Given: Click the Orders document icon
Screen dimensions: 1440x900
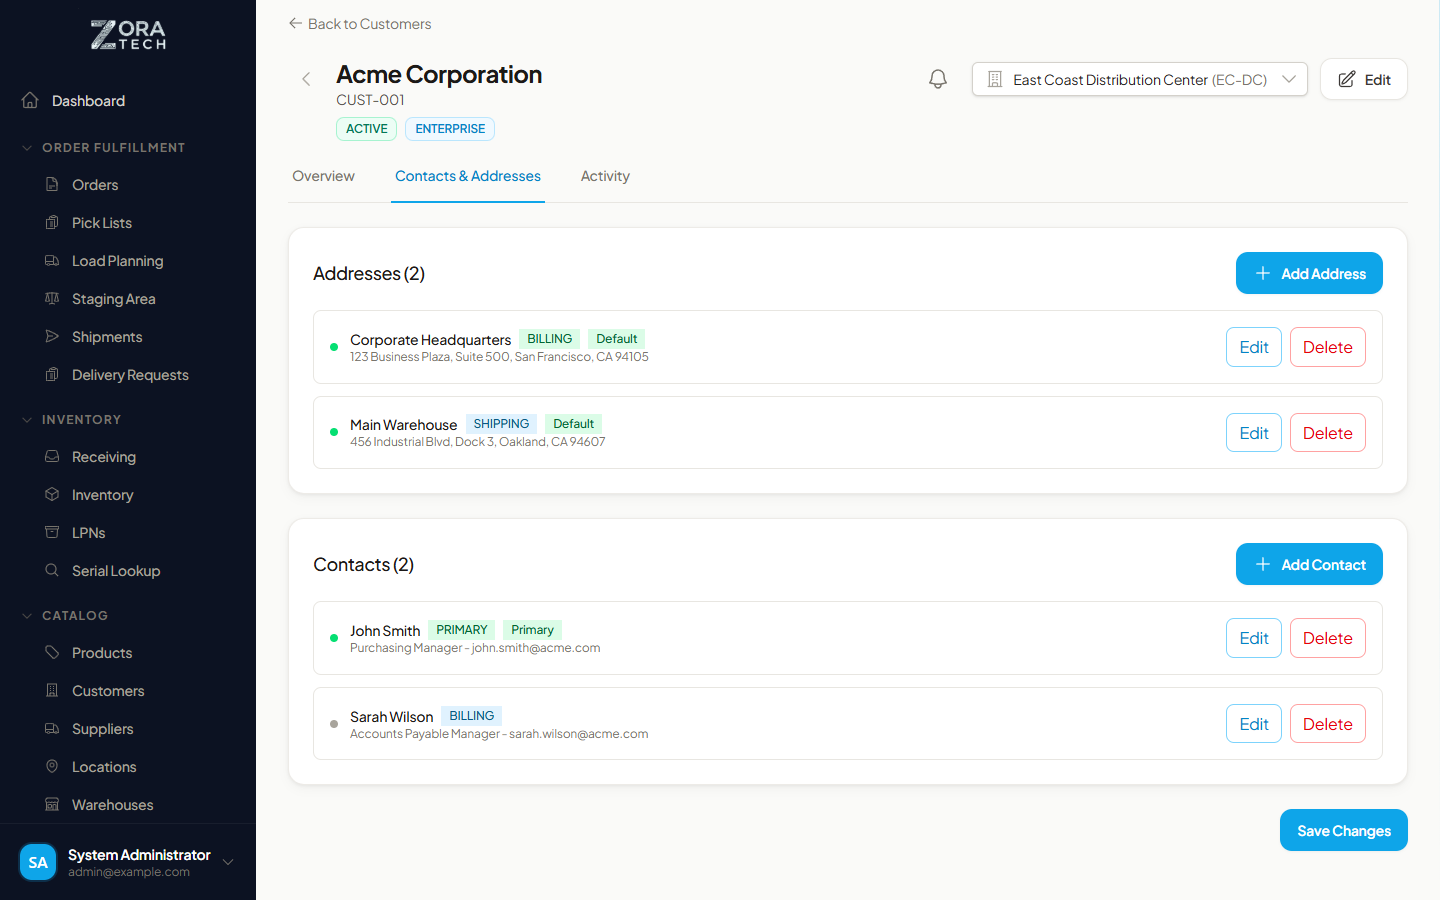Looking at the screenshot, I should (x=52, y=184).
